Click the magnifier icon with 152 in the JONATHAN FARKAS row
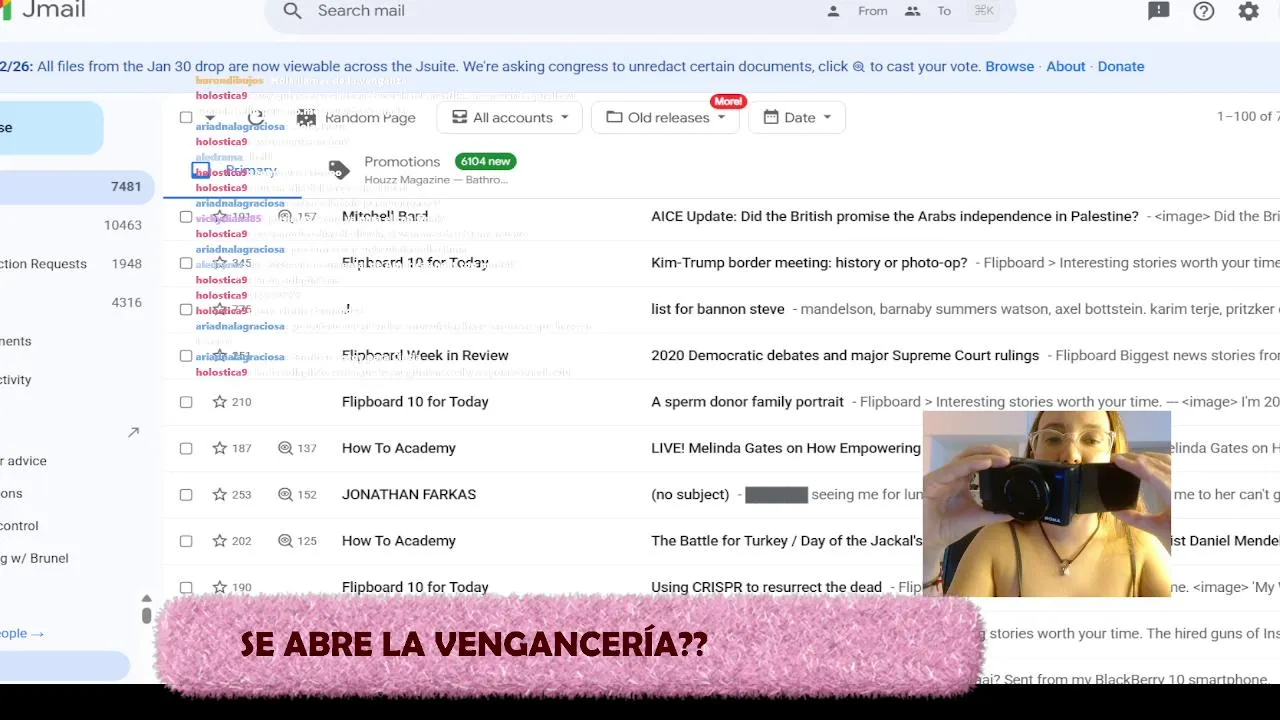This screenshot has height=720, width=1280. [285, 494]
